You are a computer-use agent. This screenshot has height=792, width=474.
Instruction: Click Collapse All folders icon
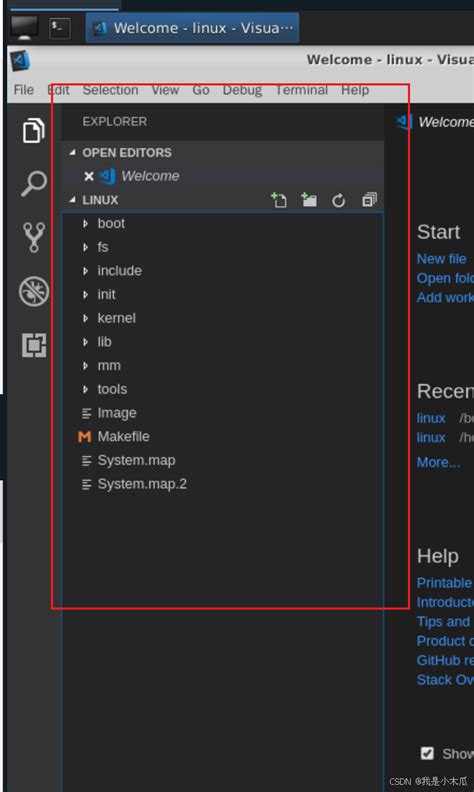click(369, 200)
